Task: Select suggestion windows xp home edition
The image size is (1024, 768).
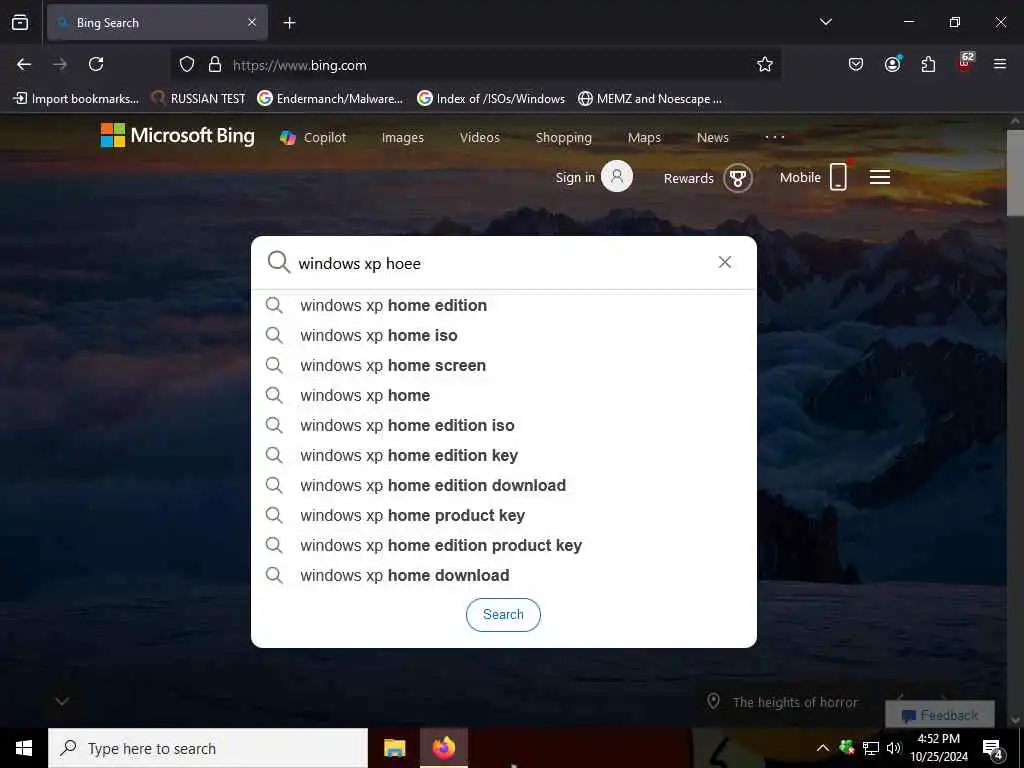Action: point(504,305)
